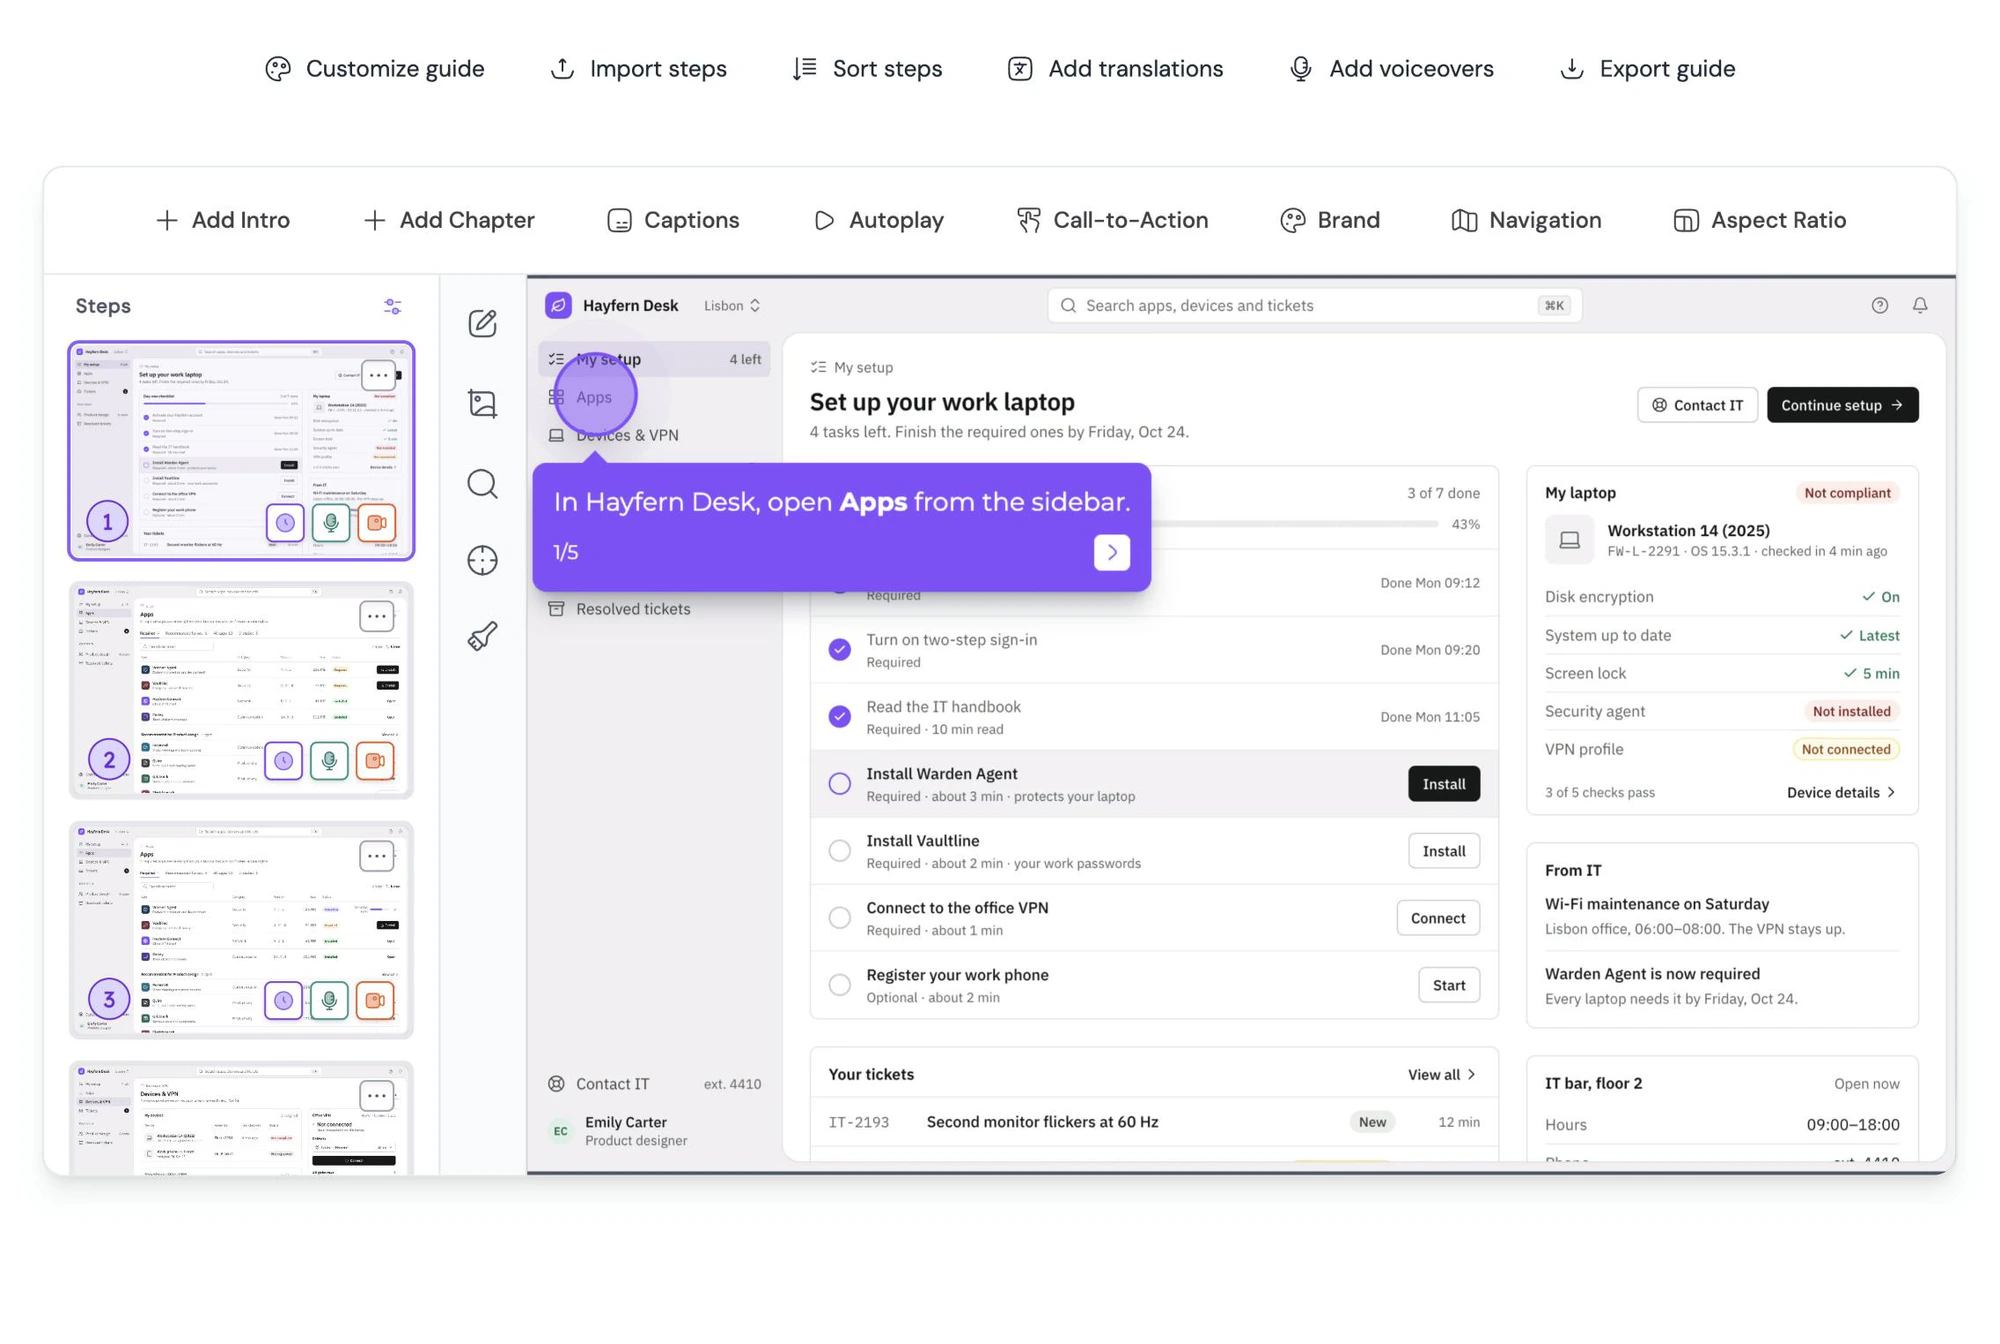Set duration with step 1 clock icon
Screen dimensions: 2000x1344
[x=286, y=522]
